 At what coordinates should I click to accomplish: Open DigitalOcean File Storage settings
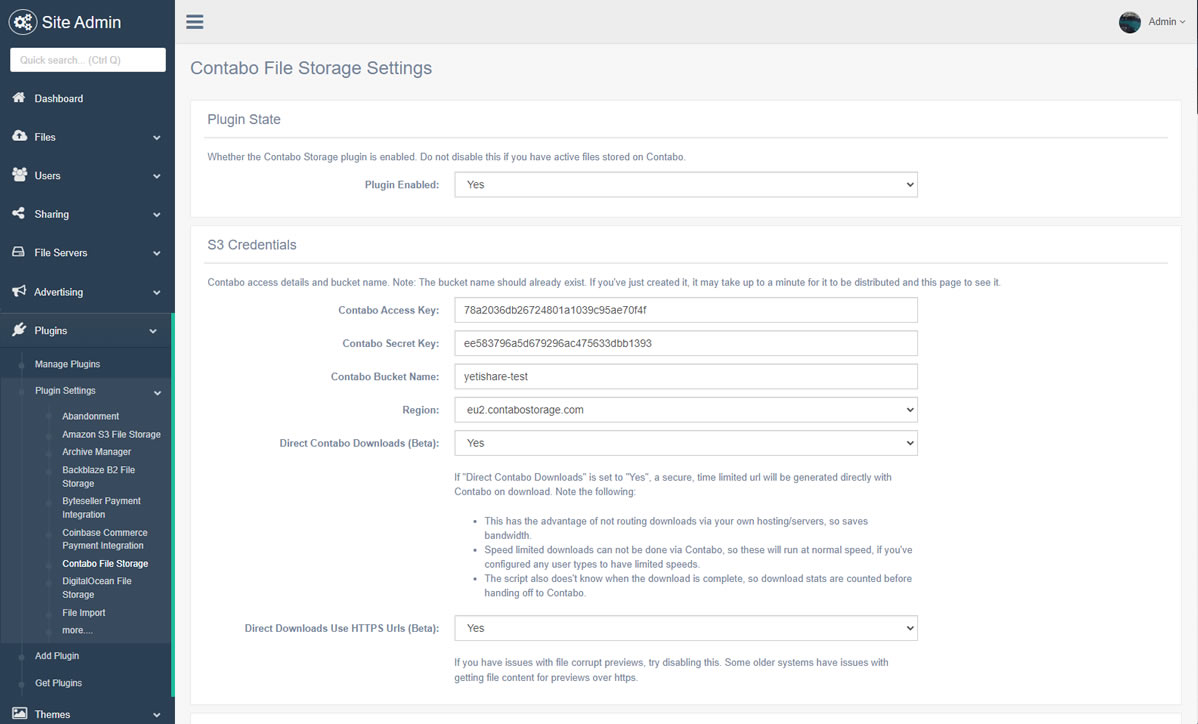[x=96, y=588]
